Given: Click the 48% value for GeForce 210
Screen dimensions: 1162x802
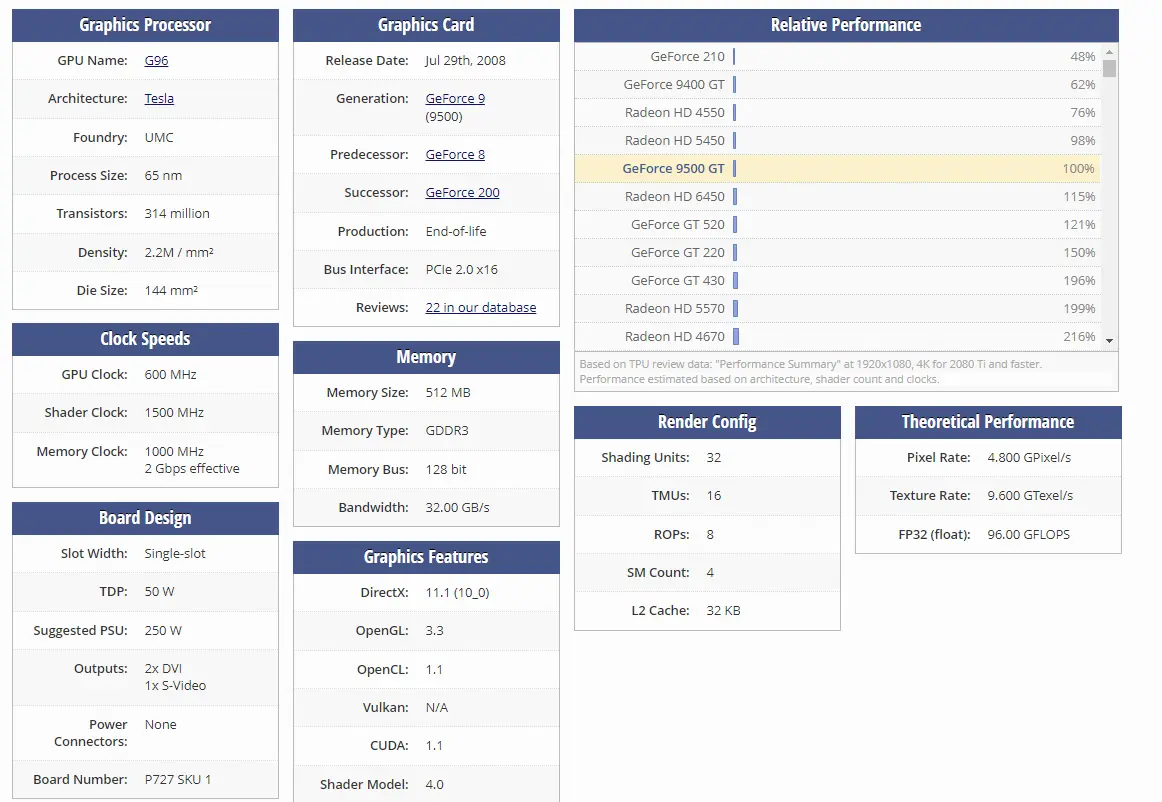Looking at the screenshot, I should (1083, 56).
